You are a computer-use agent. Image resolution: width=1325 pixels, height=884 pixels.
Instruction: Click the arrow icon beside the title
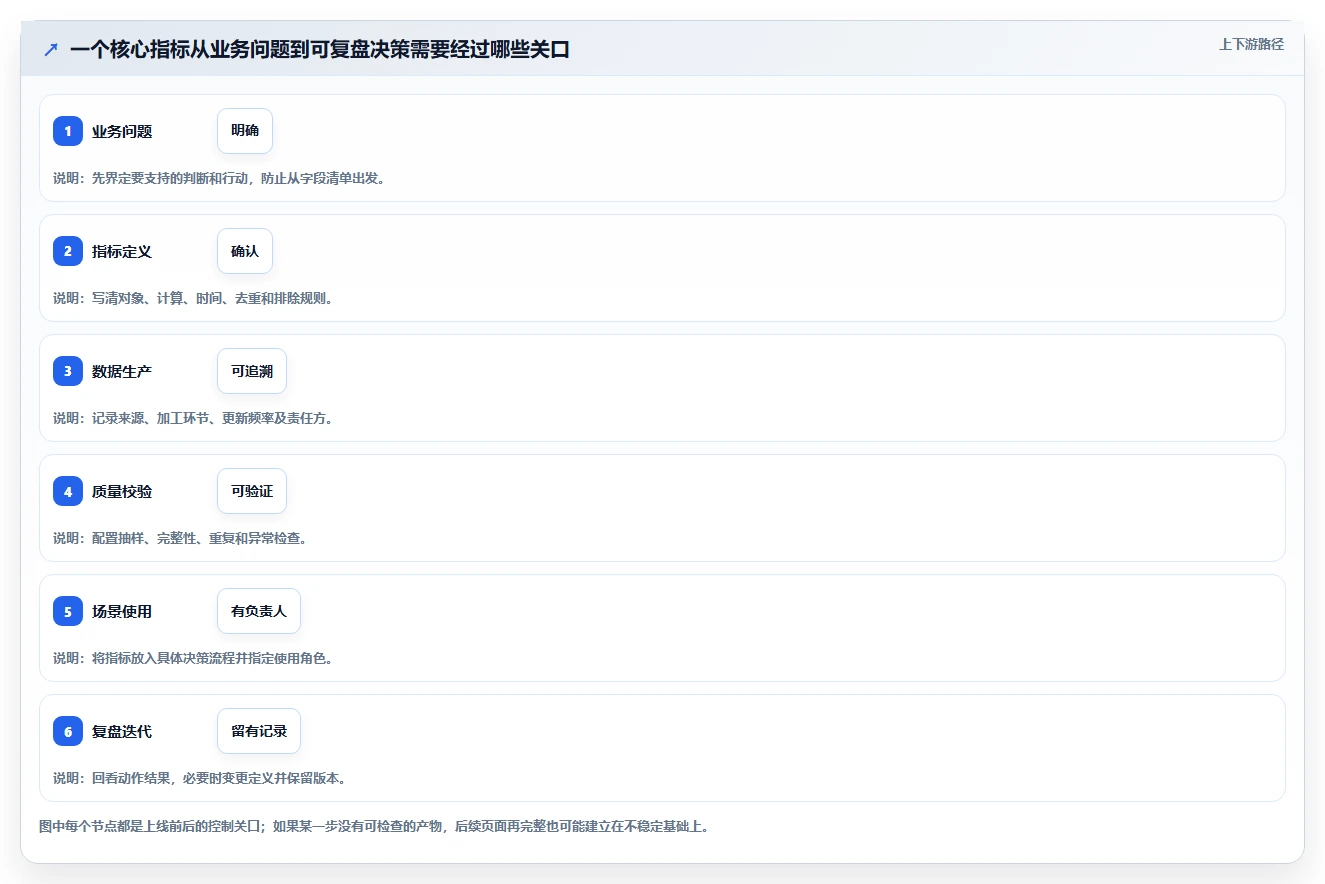tap(51, 49)
